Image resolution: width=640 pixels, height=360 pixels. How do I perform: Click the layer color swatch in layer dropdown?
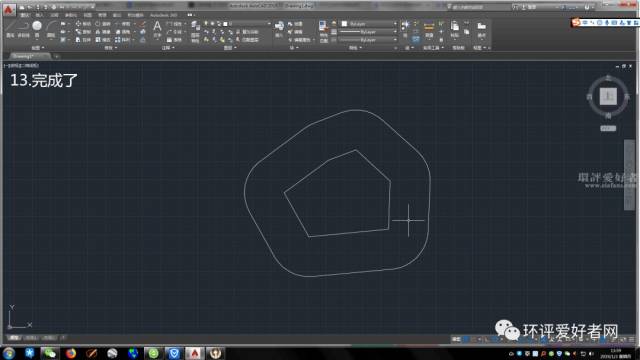225,24
